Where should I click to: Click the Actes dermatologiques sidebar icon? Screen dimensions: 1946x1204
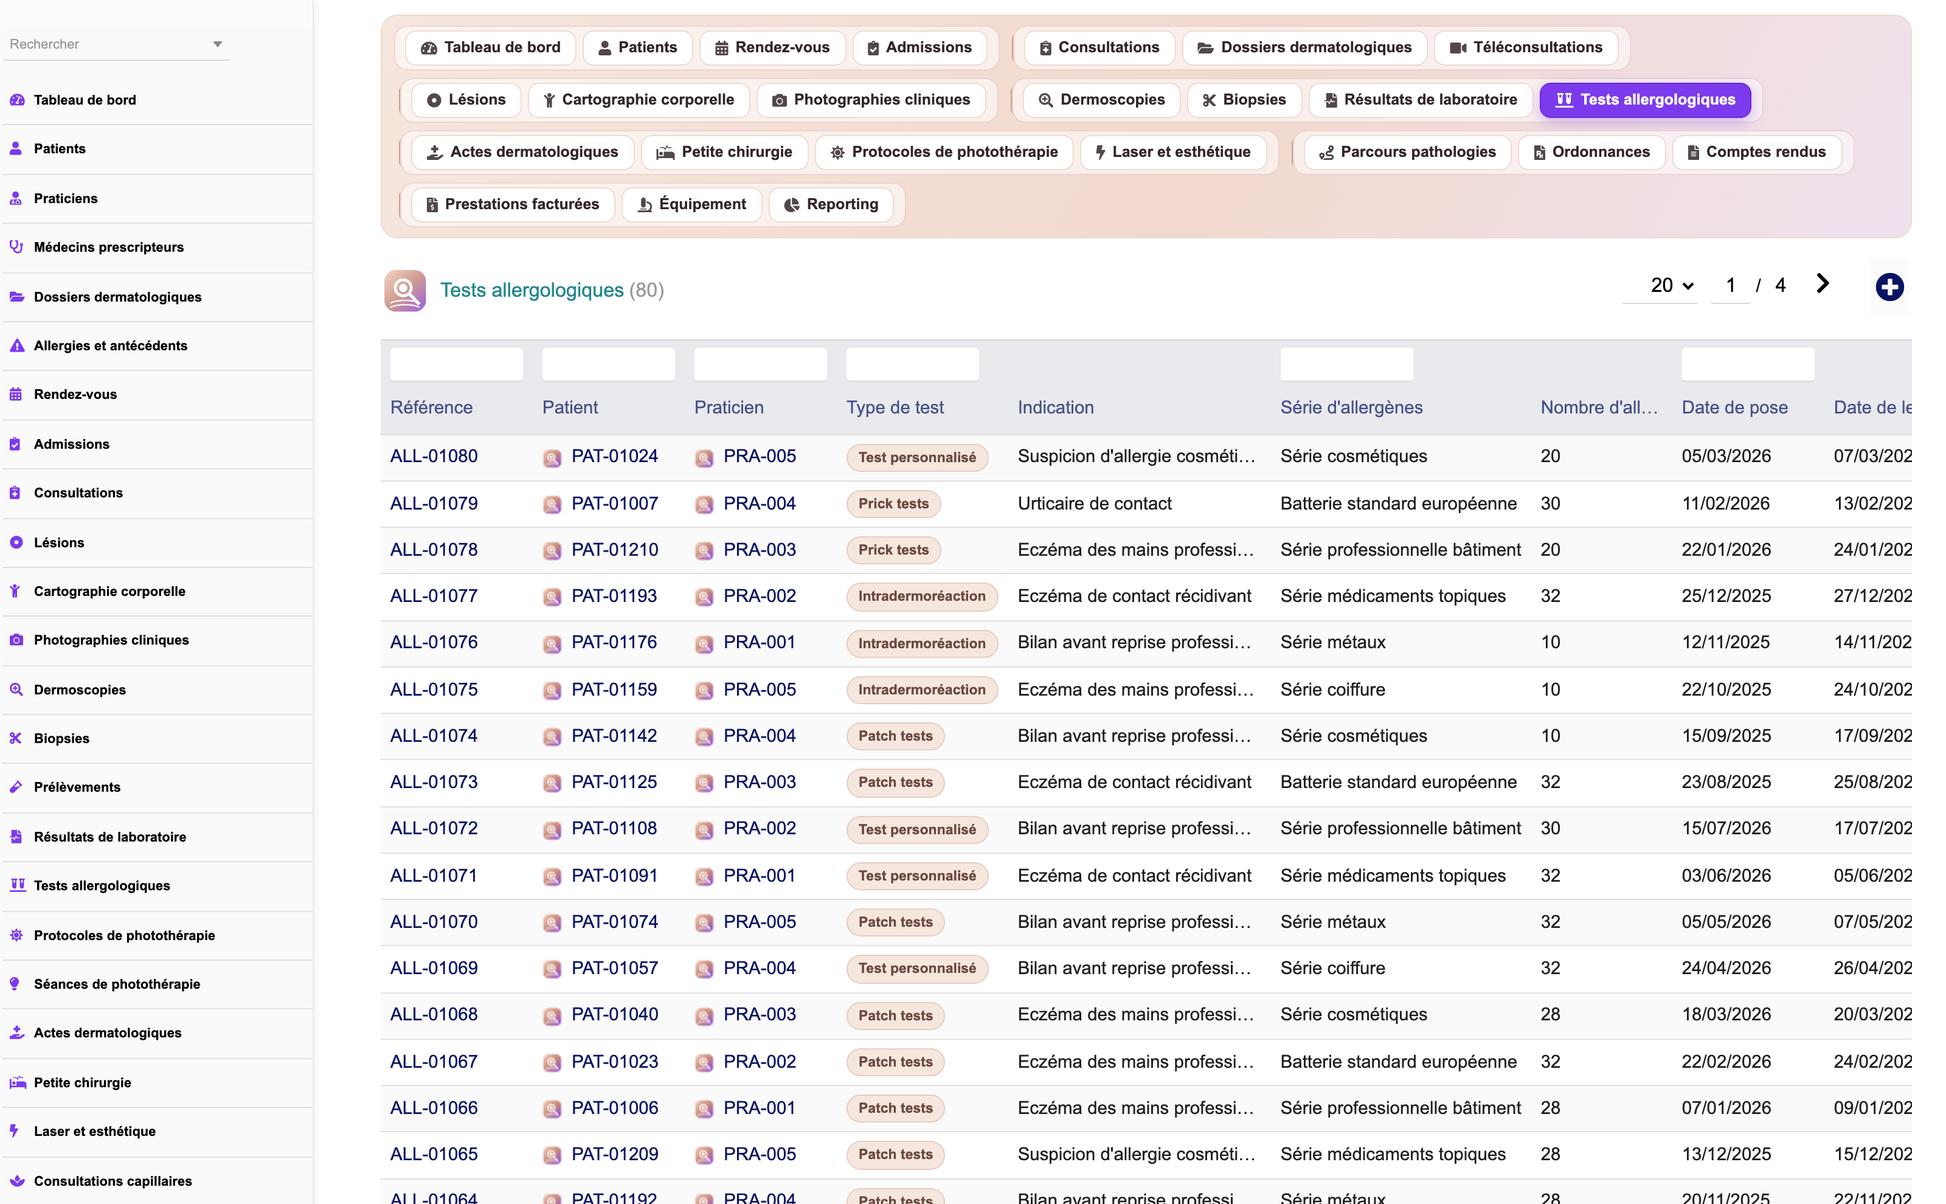(17, 1033)
